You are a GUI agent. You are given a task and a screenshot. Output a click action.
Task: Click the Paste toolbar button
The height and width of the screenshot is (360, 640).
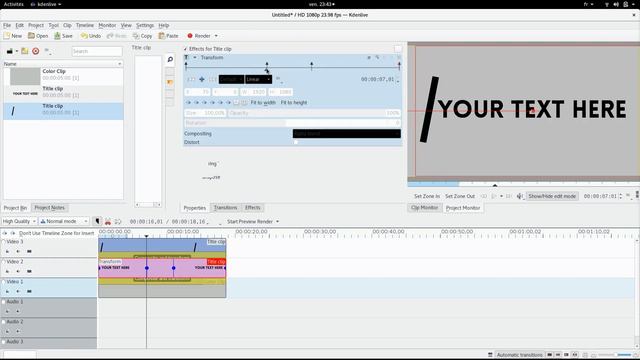coord(168,36)
